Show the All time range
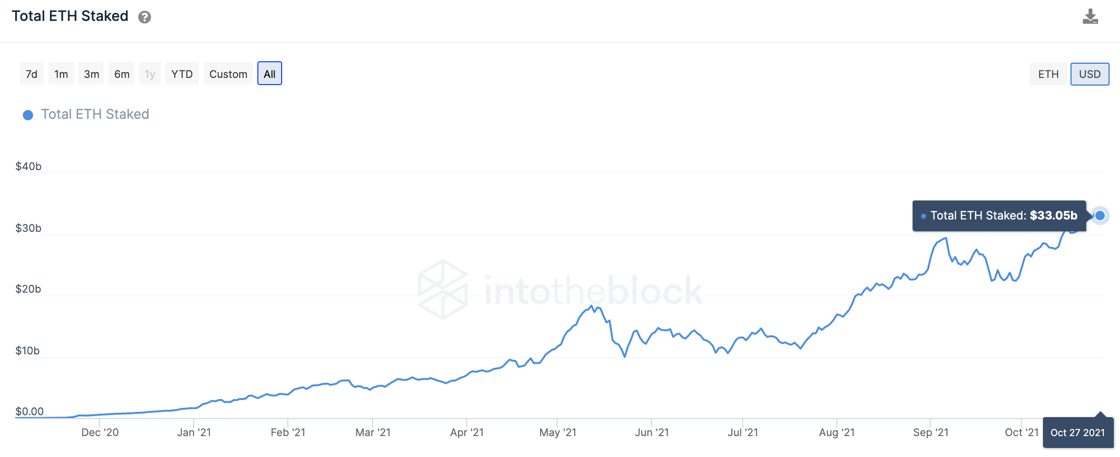The width and height of the screenshot is (1120, 457). click(269, 74)
